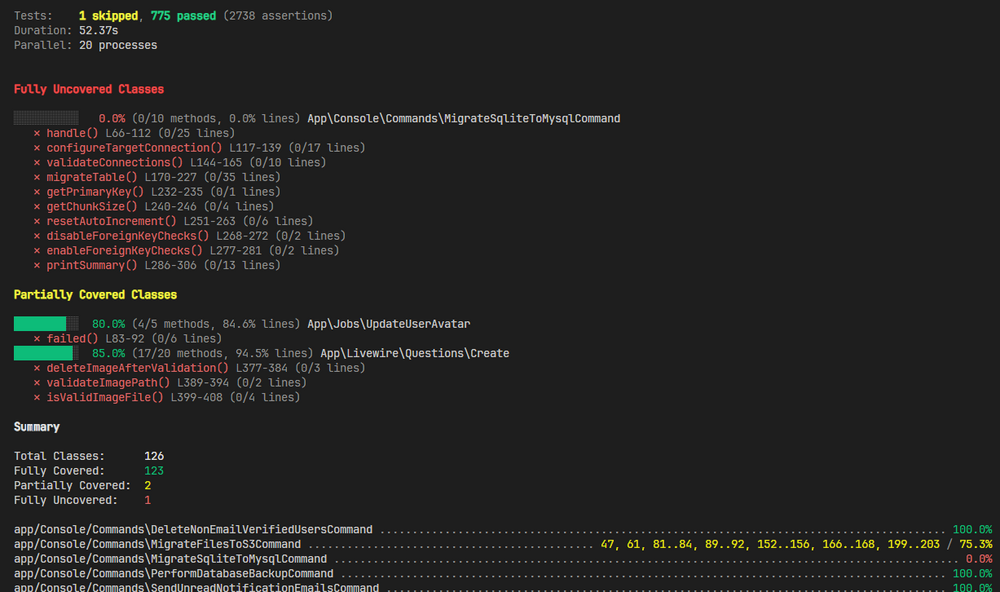Click the 85.0% green coverage progress bar
The image size is (1000, 592).
(46, 353)
